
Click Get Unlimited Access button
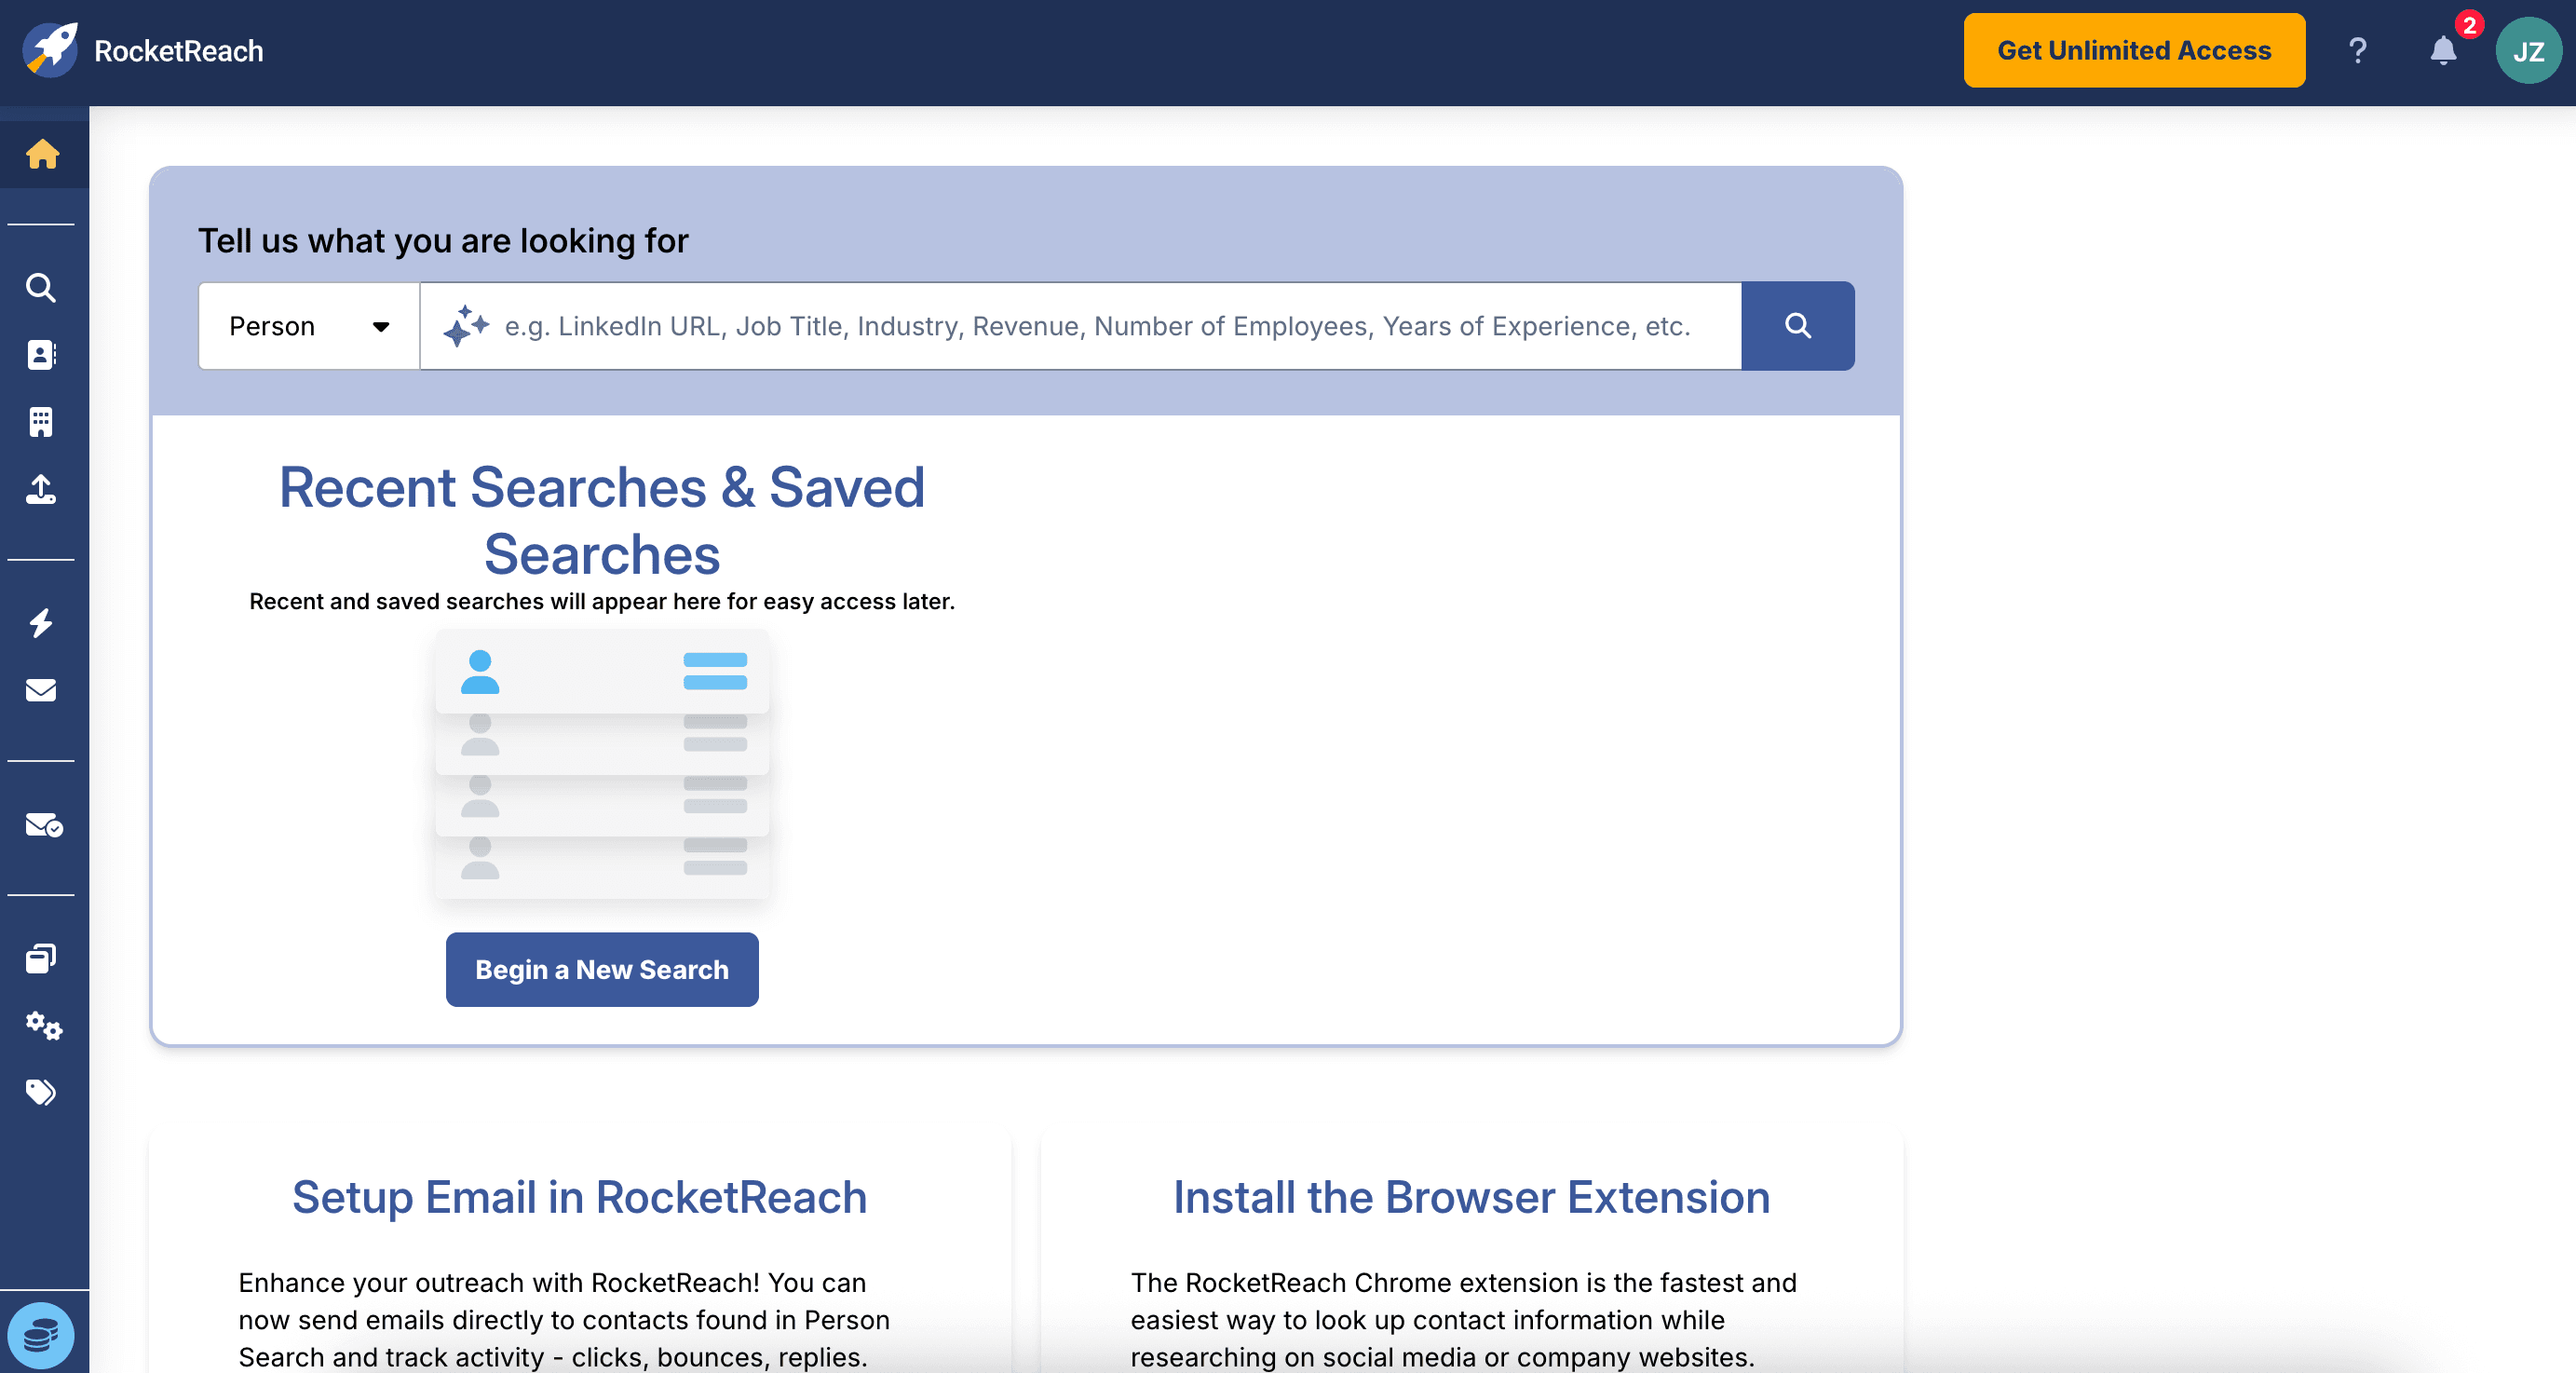[2134, 50]
